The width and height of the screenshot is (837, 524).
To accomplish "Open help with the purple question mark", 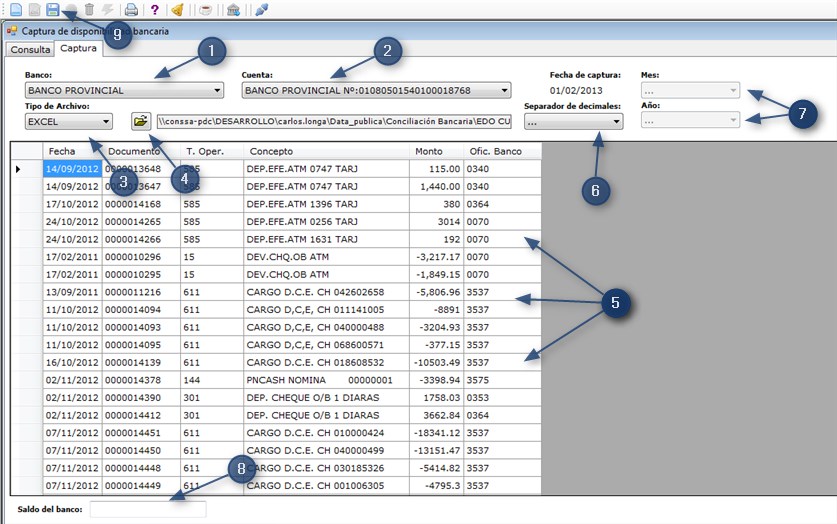I will pos(155,9).
